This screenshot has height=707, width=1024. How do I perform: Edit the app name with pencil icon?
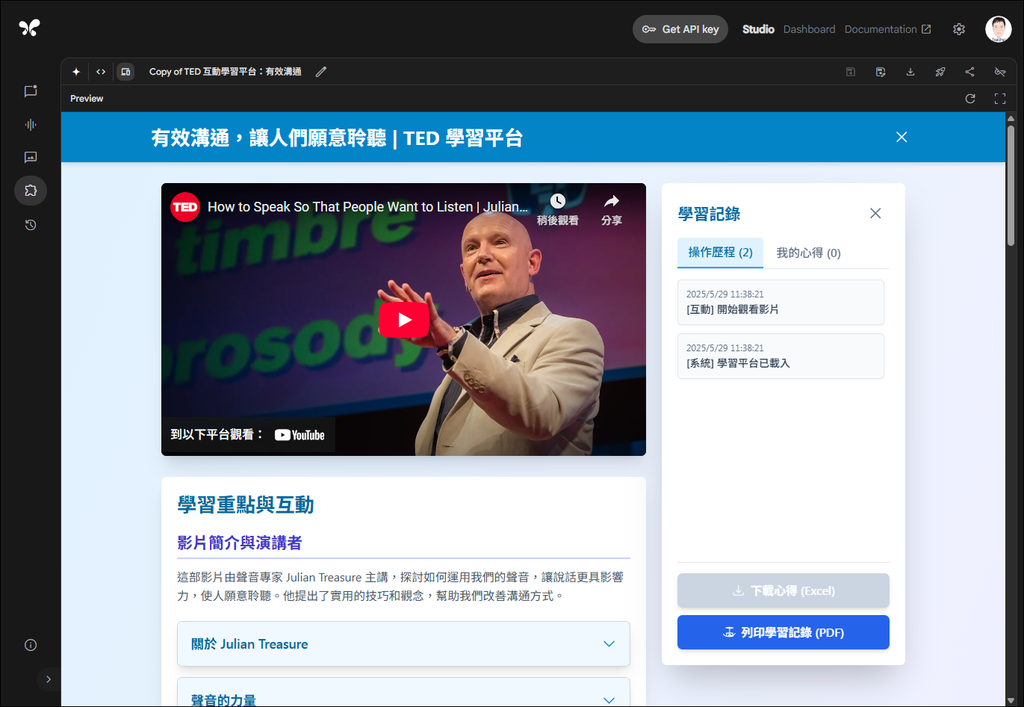[321, 72]
